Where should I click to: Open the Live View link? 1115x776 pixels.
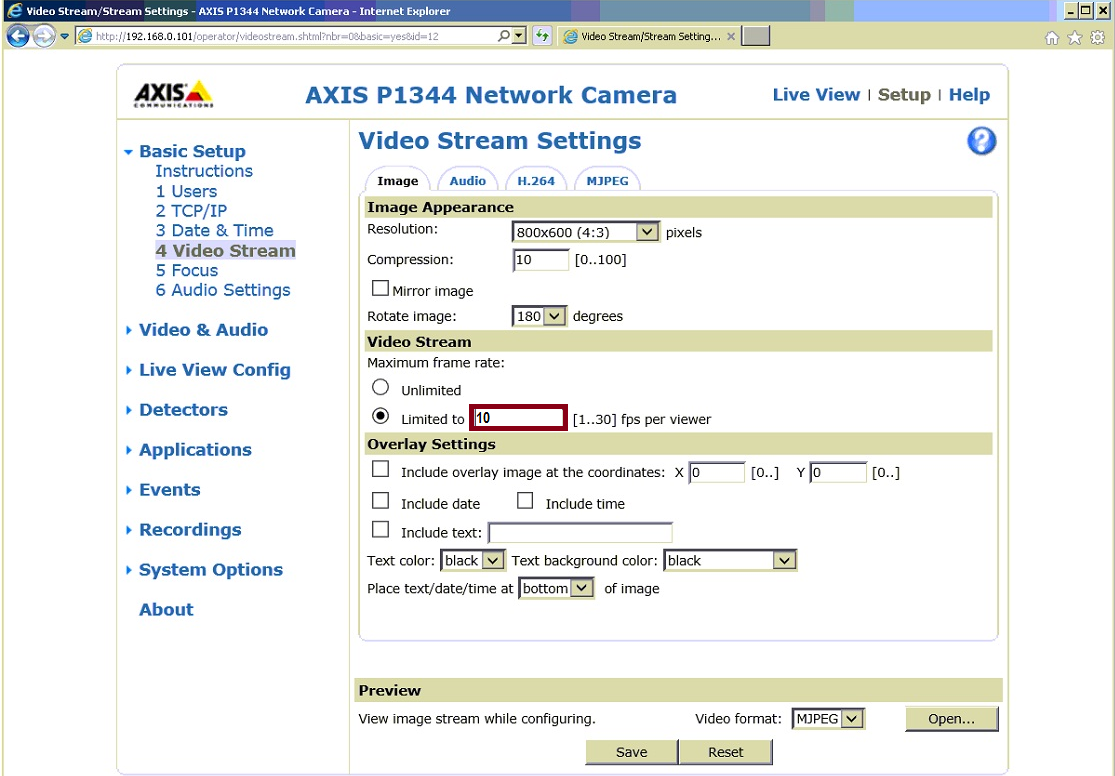coord(816,95)
